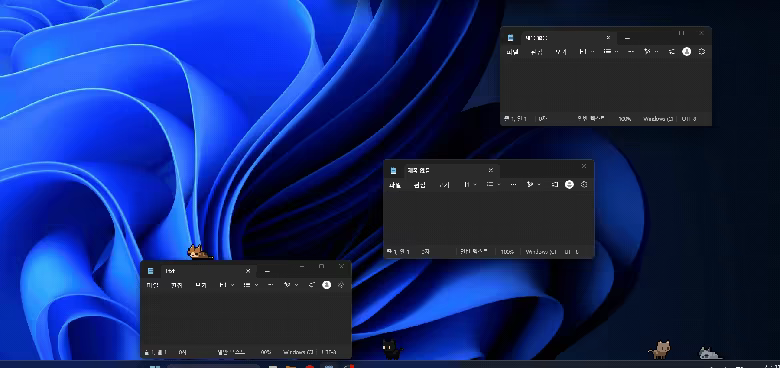The width and height of the screenshot is (780, 368).
Task: Toggle the text format indicator in lower-left Notepad
Action: click(231, 352)
